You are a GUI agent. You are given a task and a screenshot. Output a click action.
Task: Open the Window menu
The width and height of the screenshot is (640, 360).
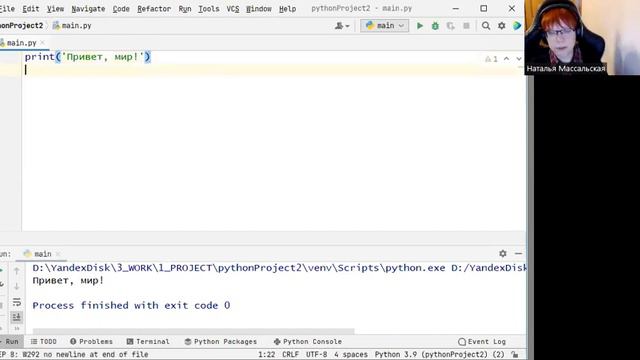click(x=259, y=9)
